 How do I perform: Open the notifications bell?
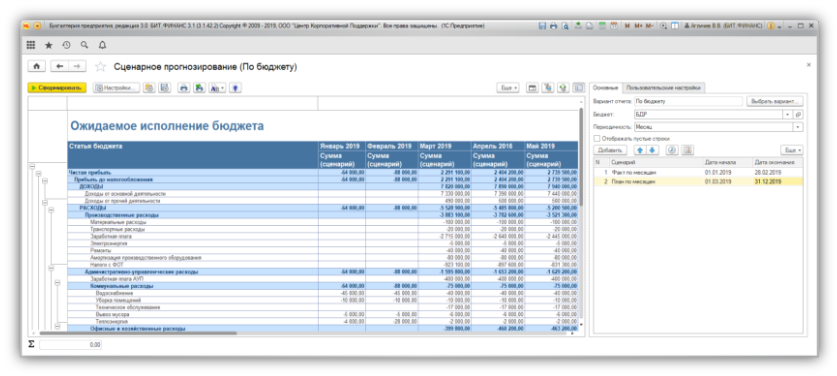click(x=102, y=45)
